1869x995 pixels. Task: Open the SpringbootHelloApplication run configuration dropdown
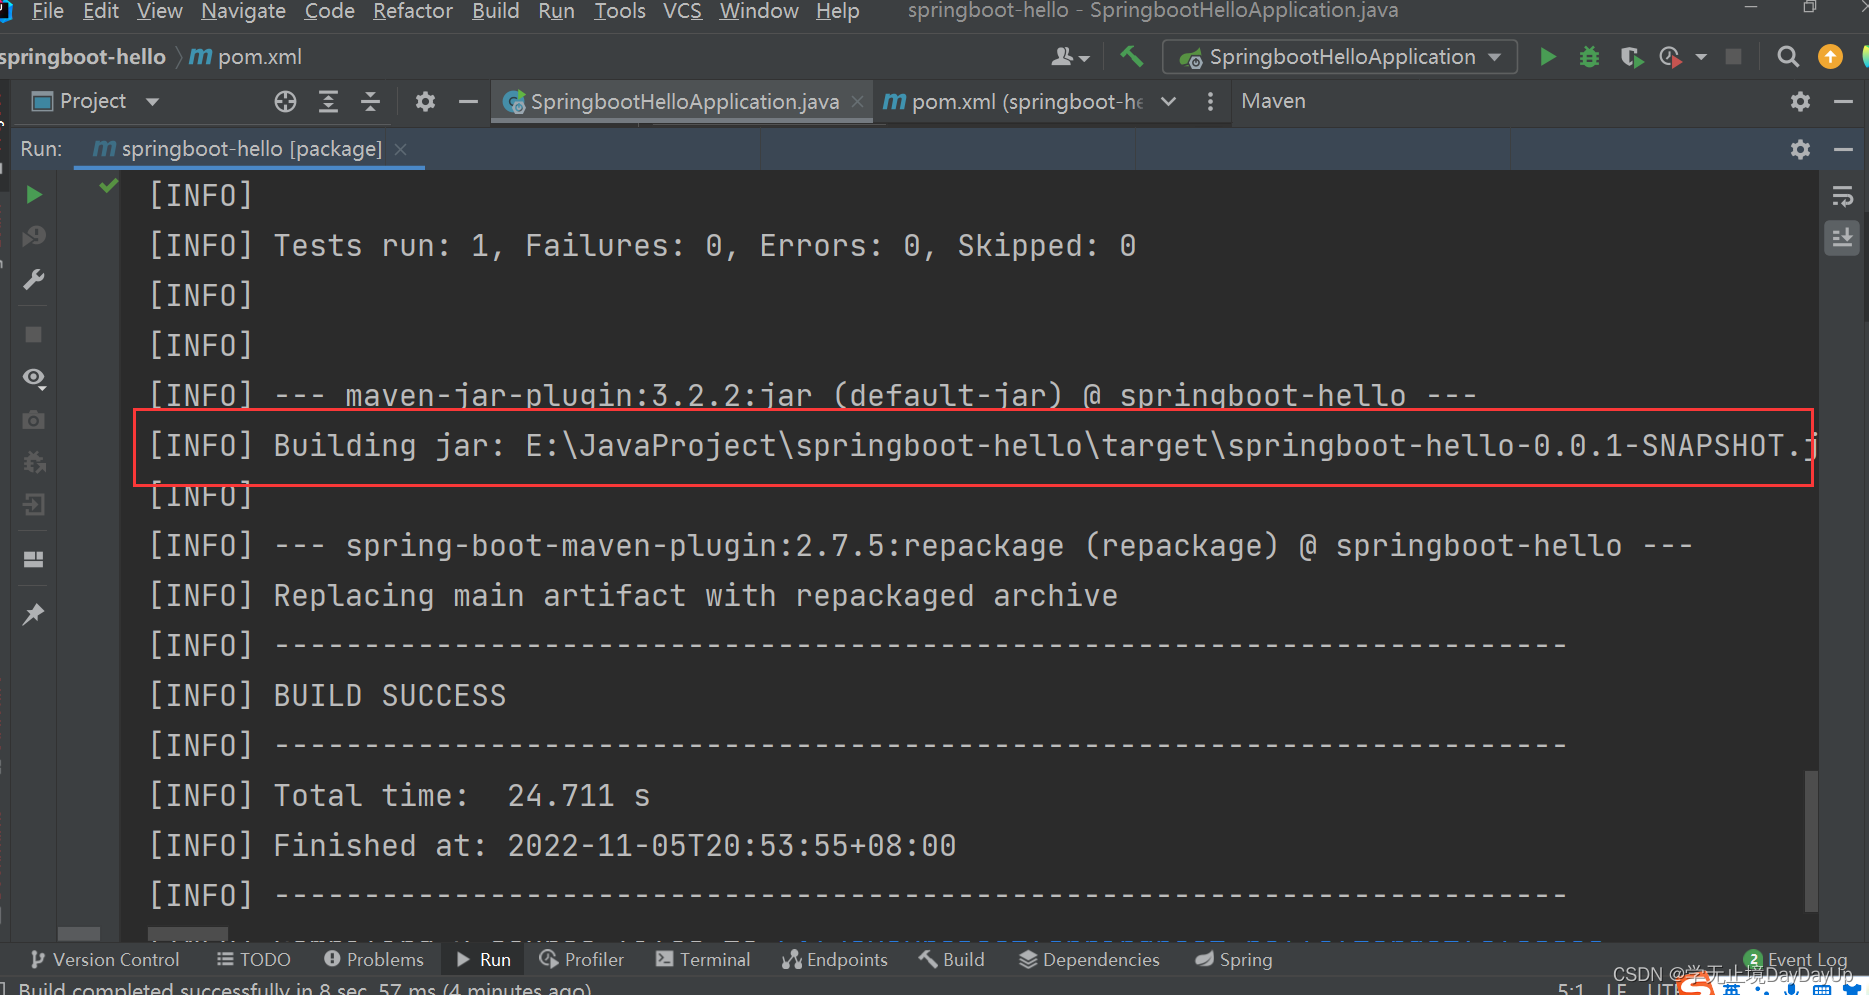(x=1339, y=57)
